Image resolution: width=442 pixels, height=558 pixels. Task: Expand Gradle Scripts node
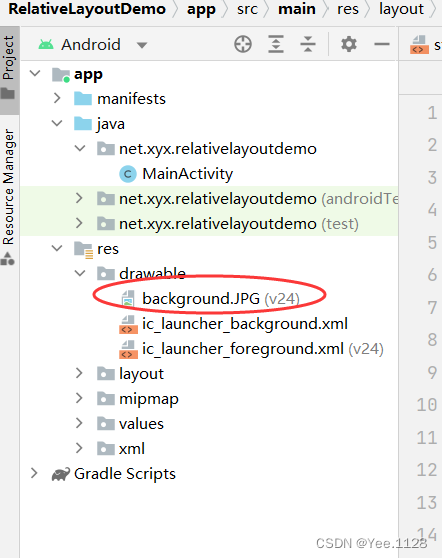pos(34,473)
